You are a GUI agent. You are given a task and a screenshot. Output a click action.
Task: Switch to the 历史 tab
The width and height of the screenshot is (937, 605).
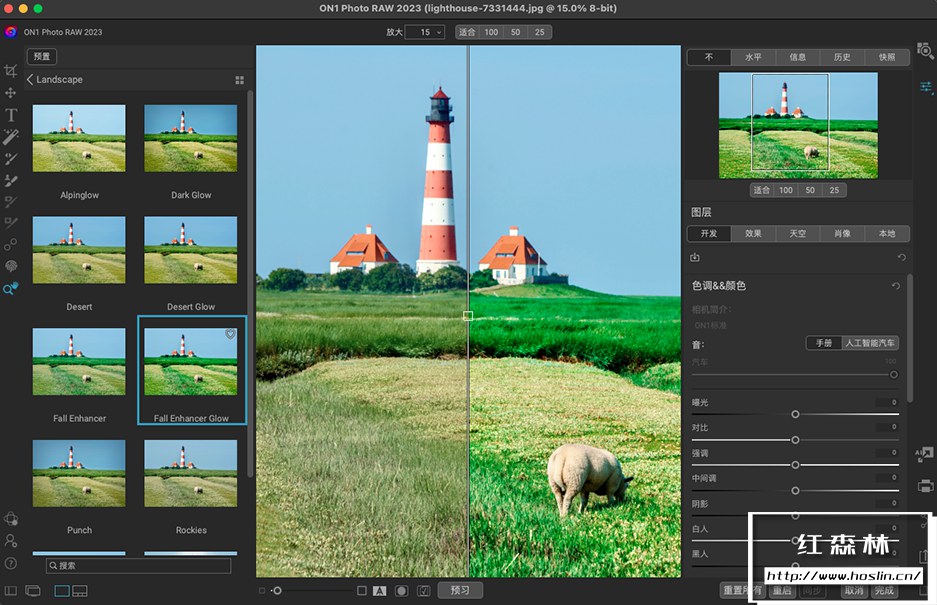[x=841, y=57]
